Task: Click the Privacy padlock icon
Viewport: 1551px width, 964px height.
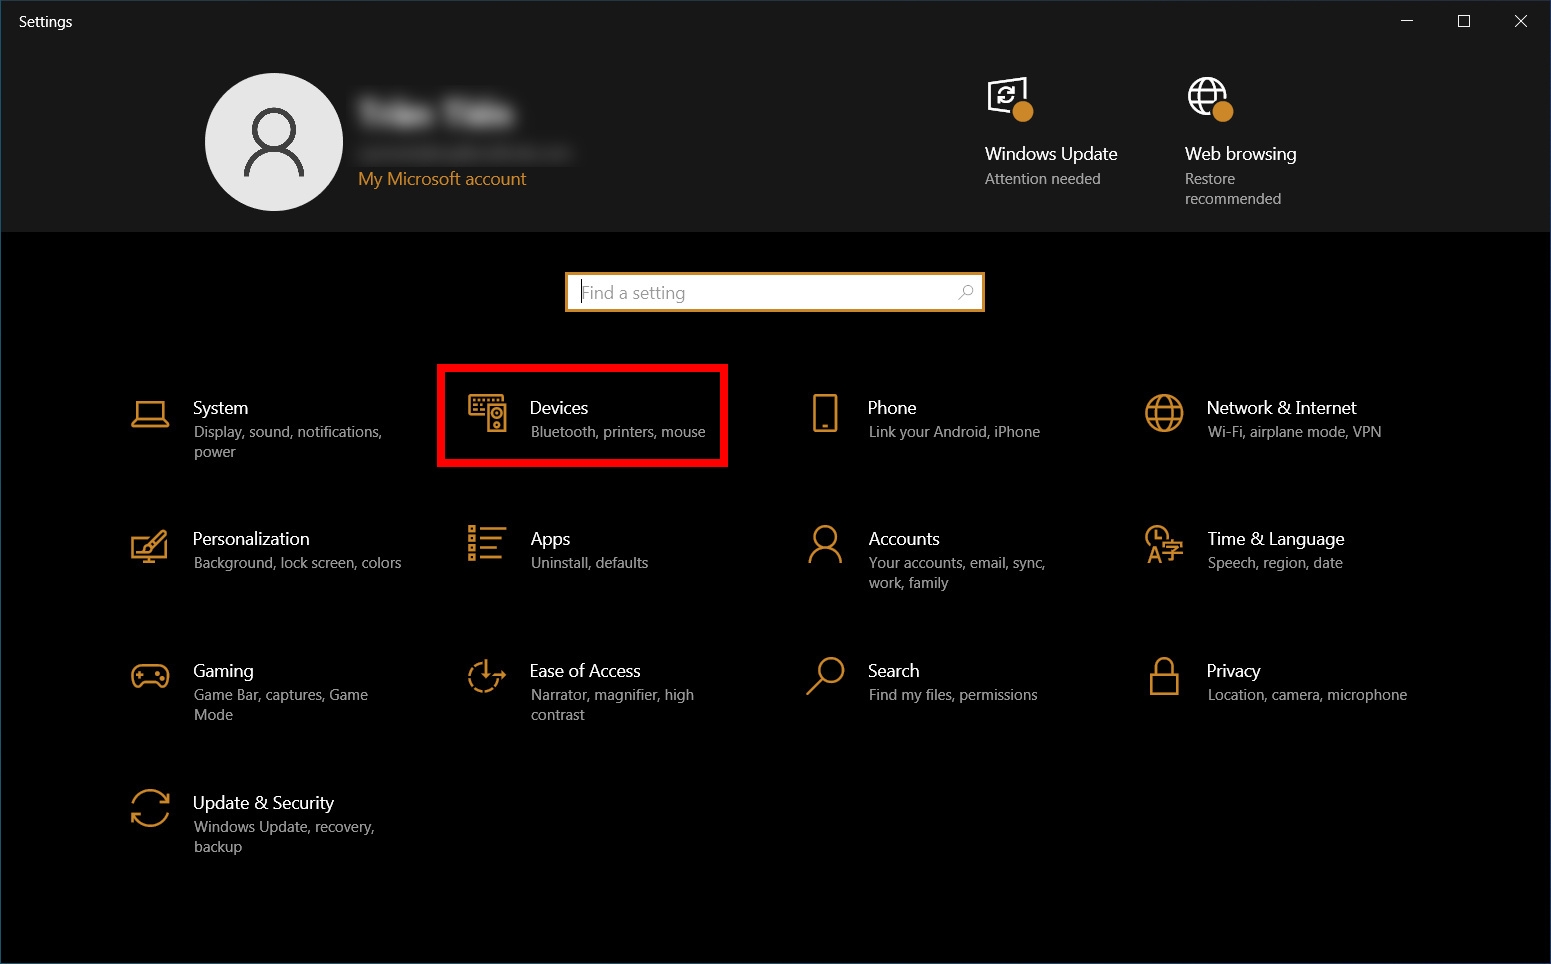Action: 1164,677
